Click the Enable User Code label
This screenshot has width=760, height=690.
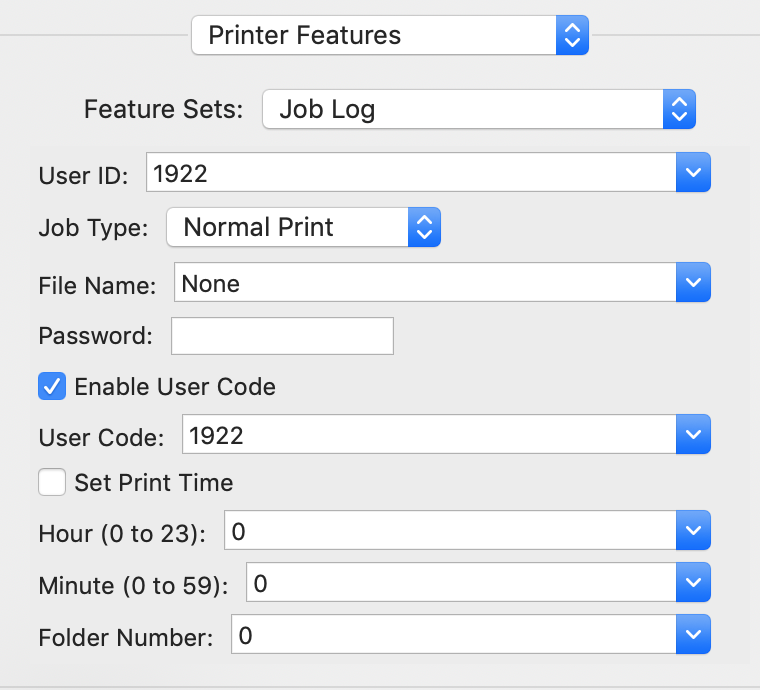(175, 386)
